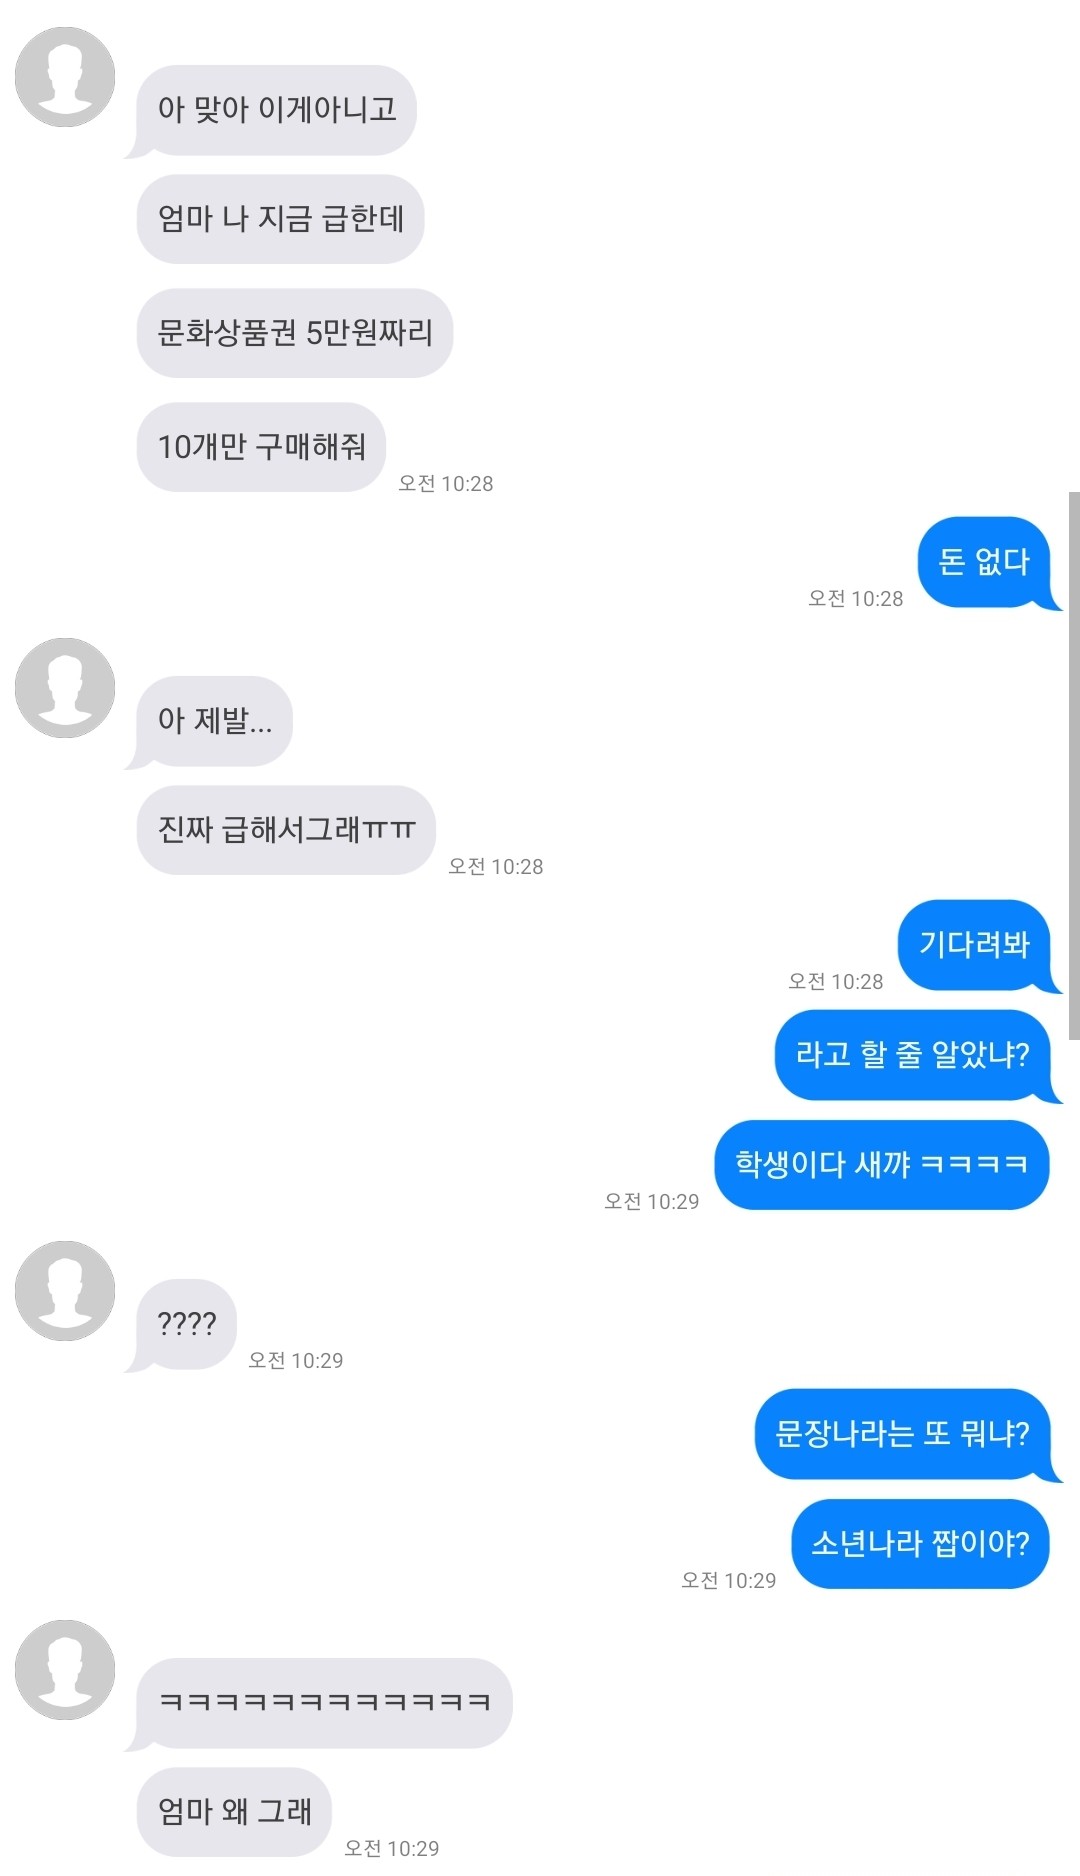The height and width of the screenshot is (1876, 1080).
Task: Tap the avatar next to '아 제발...' message
Action: [x=65, y=688]
